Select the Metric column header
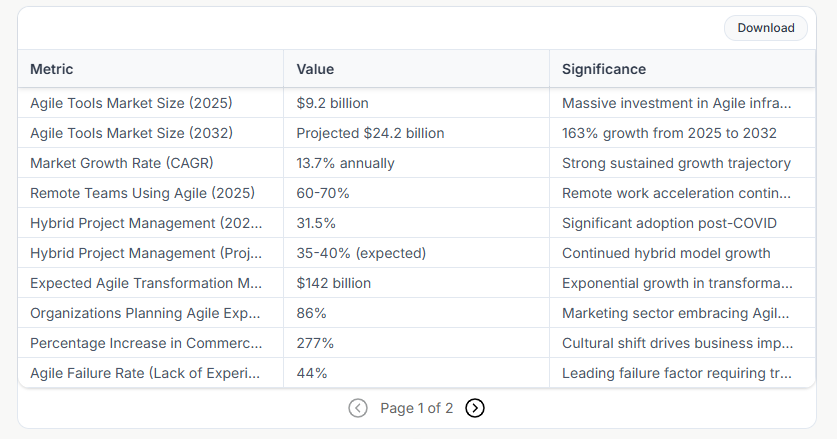 click(x=52, y=69)
